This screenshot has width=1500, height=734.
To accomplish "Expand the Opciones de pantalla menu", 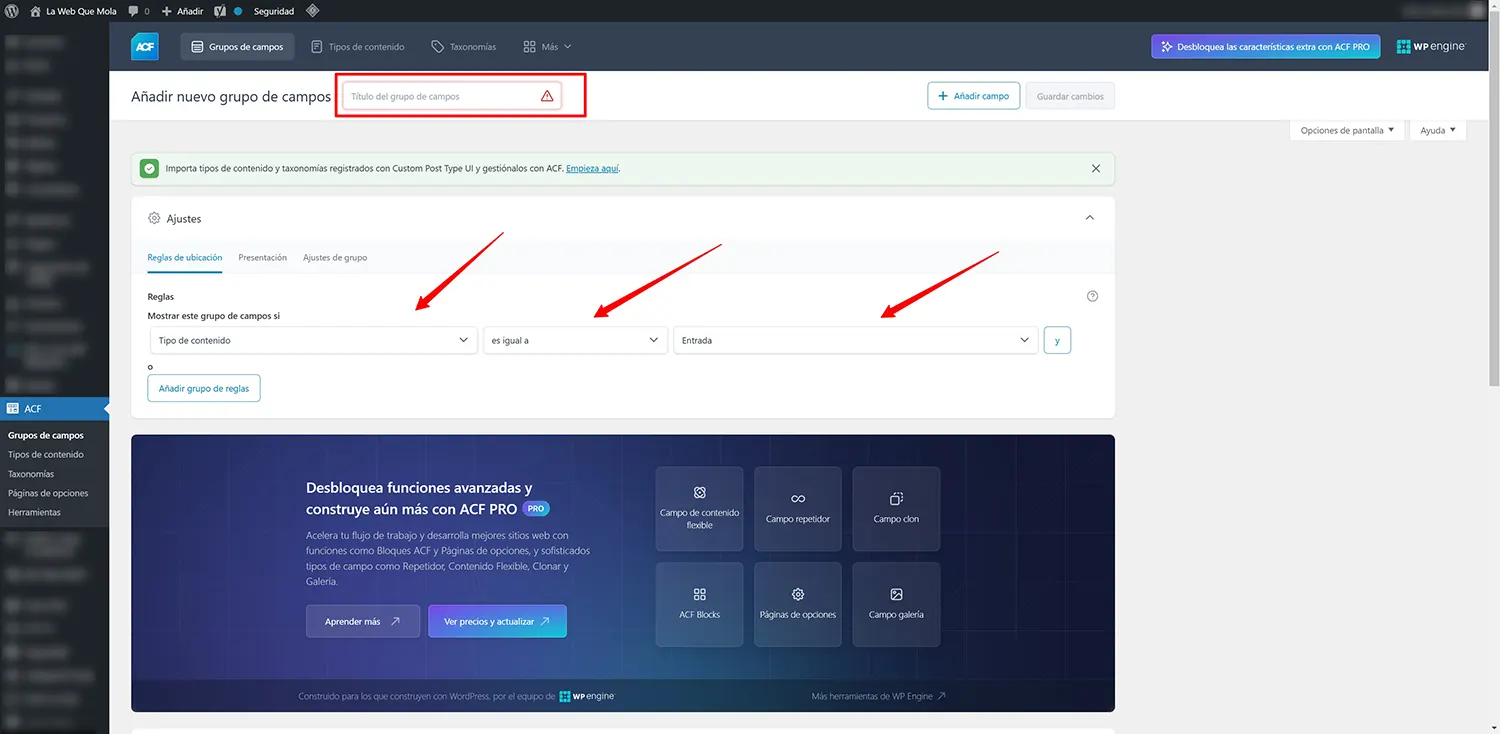I will (x=1346, y=130).
